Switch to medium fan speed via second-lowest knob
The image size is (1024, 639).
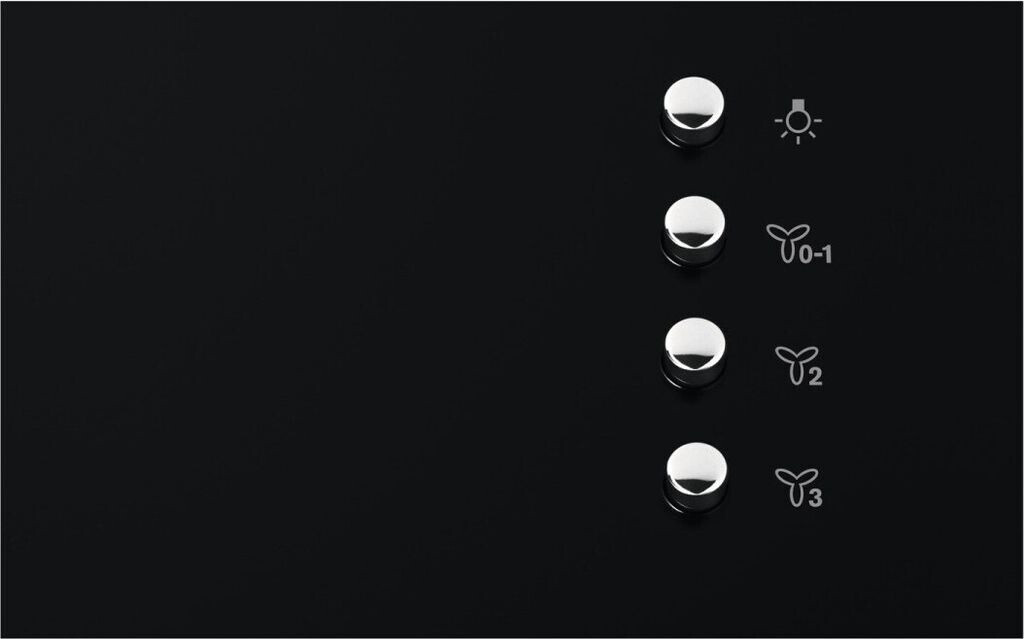click(x=694, y=353)
